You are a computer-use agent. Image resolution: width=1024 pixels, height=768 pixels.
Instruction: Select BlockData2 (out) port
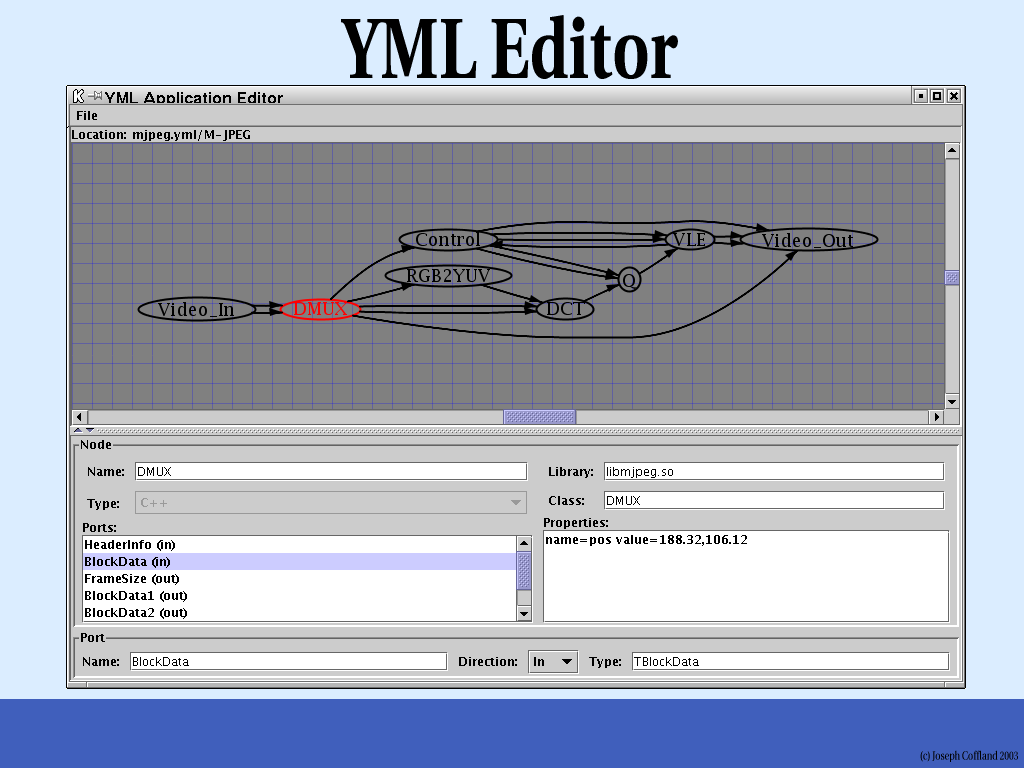tap(300, 613)
